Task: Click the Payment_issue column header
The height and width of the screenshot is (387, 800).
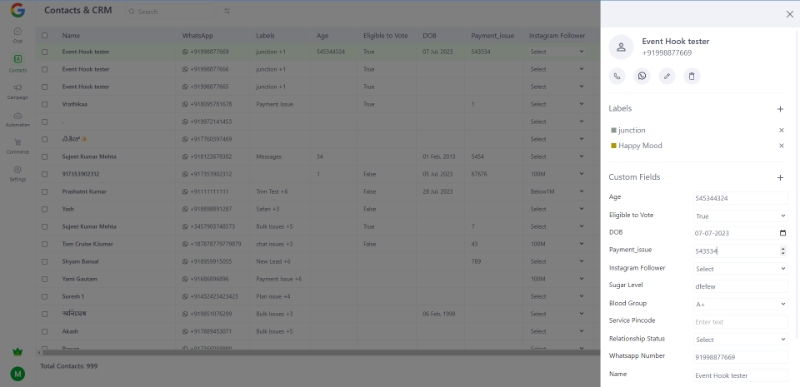Action: click(x=492, y=36)
